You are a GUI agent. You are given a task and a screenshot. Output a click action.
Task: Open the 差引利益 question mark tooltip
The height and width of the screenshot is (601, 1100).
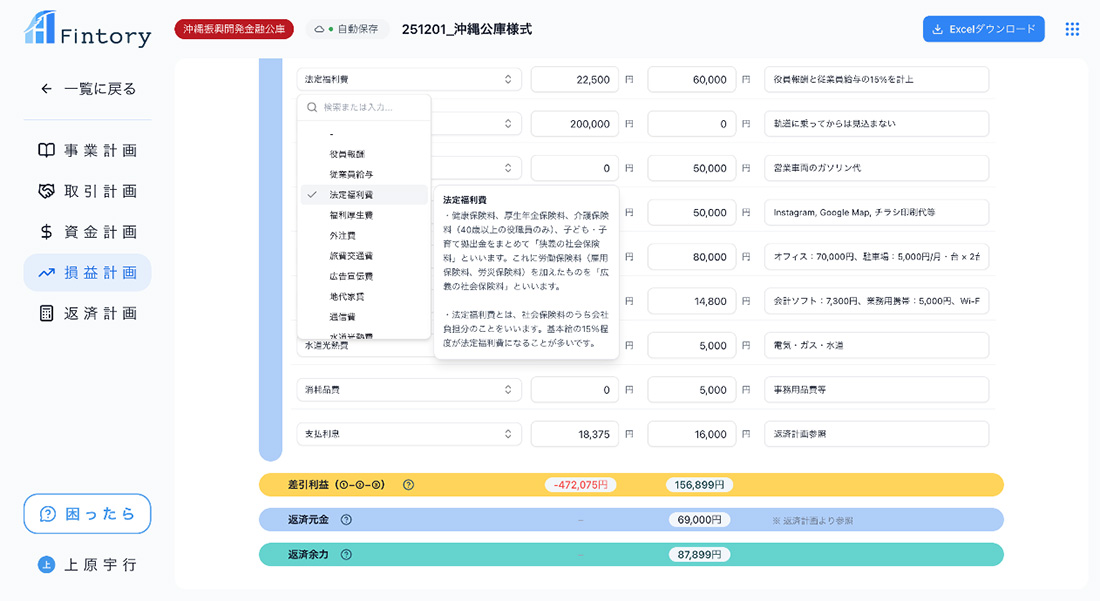[407, 484]
